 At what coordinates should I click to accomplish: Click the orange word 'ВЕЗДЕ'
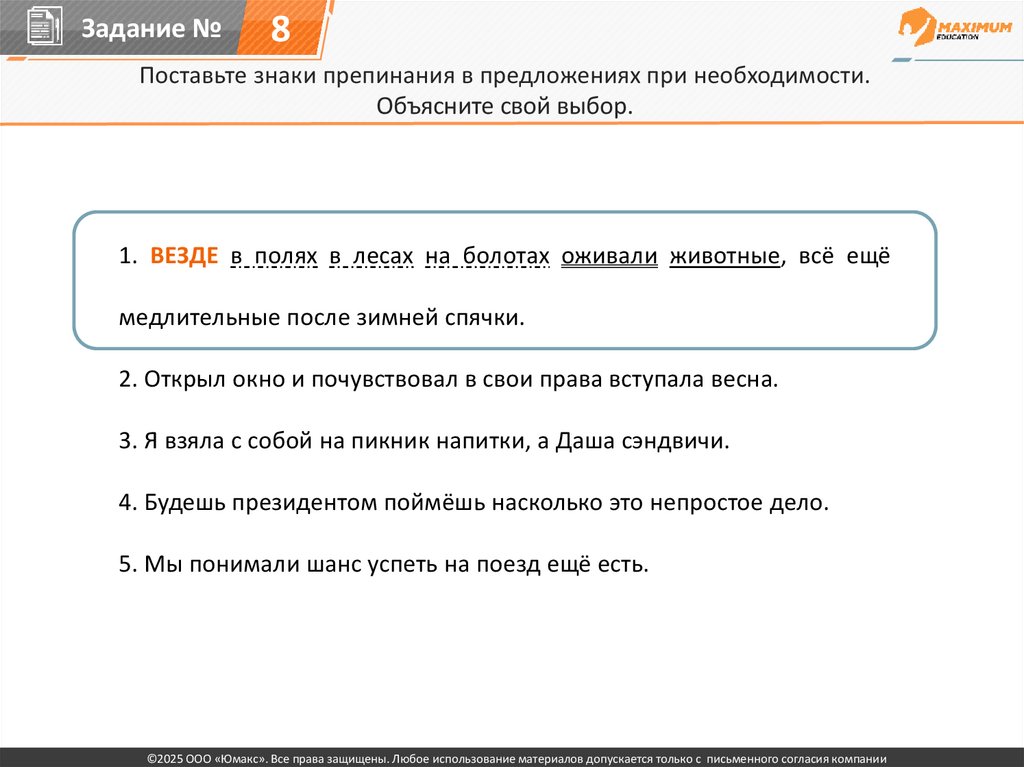coord(184,255)
